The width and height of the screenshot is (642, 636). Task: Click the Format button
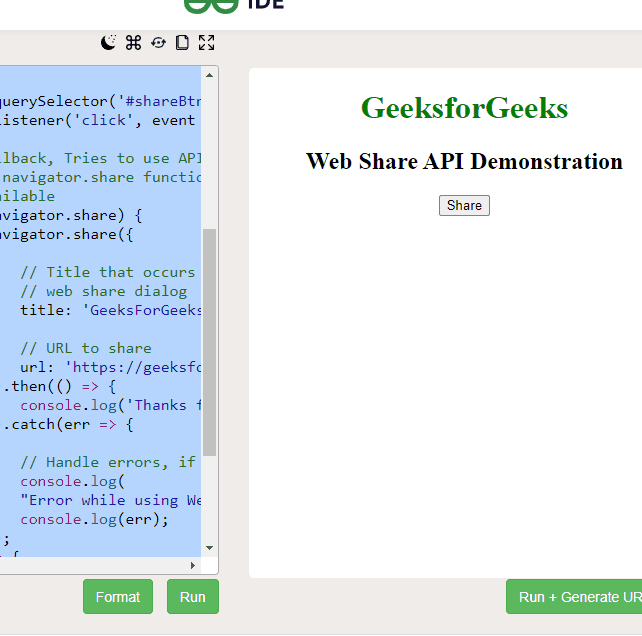click(118, 597)
